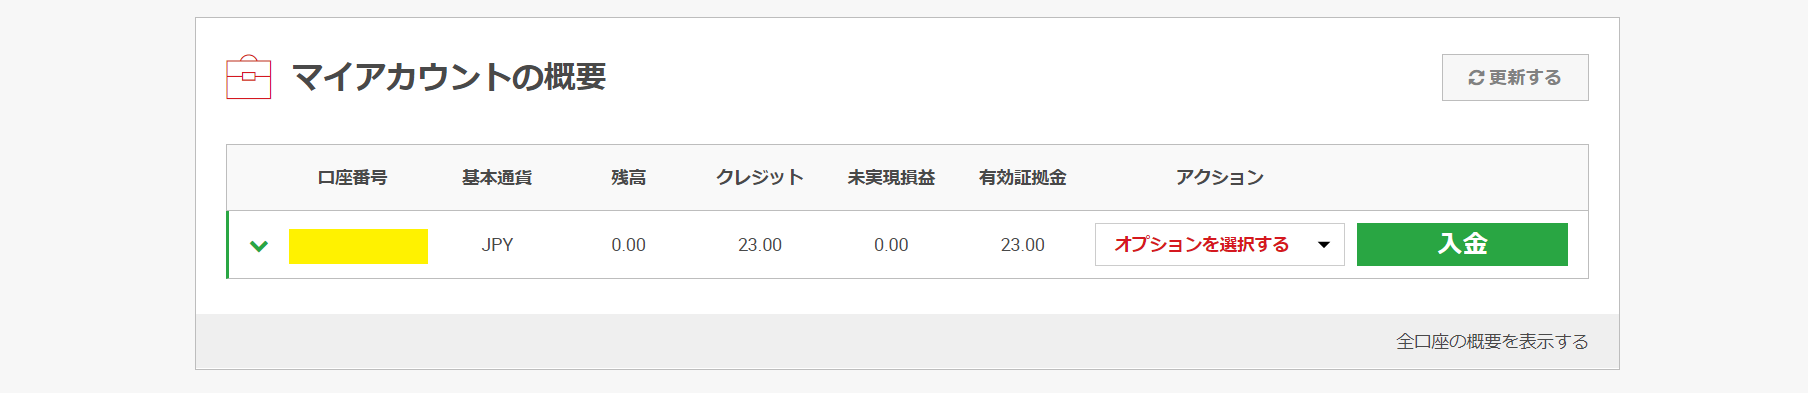Click the black dropdown arrow in action selector
This screenshot has width=1808, height=393.
[1324, 245]
